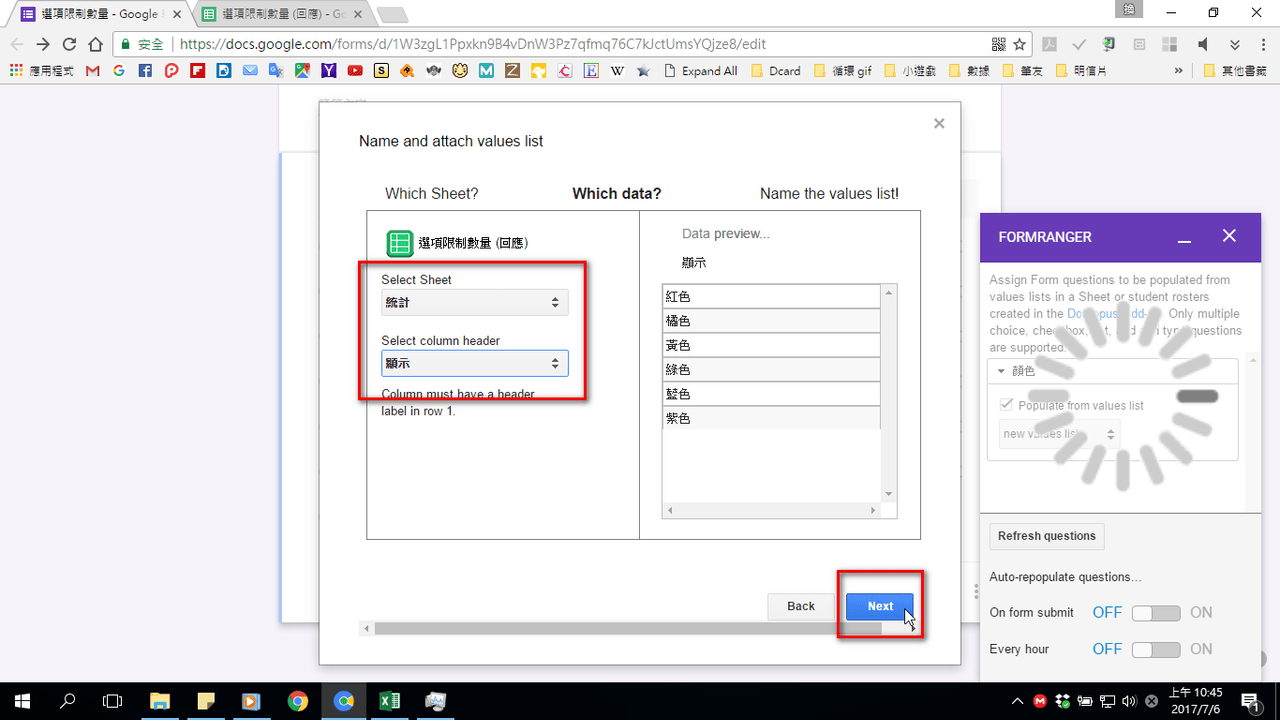Reload the current page
1280x720 pixels.
(69, 44)
